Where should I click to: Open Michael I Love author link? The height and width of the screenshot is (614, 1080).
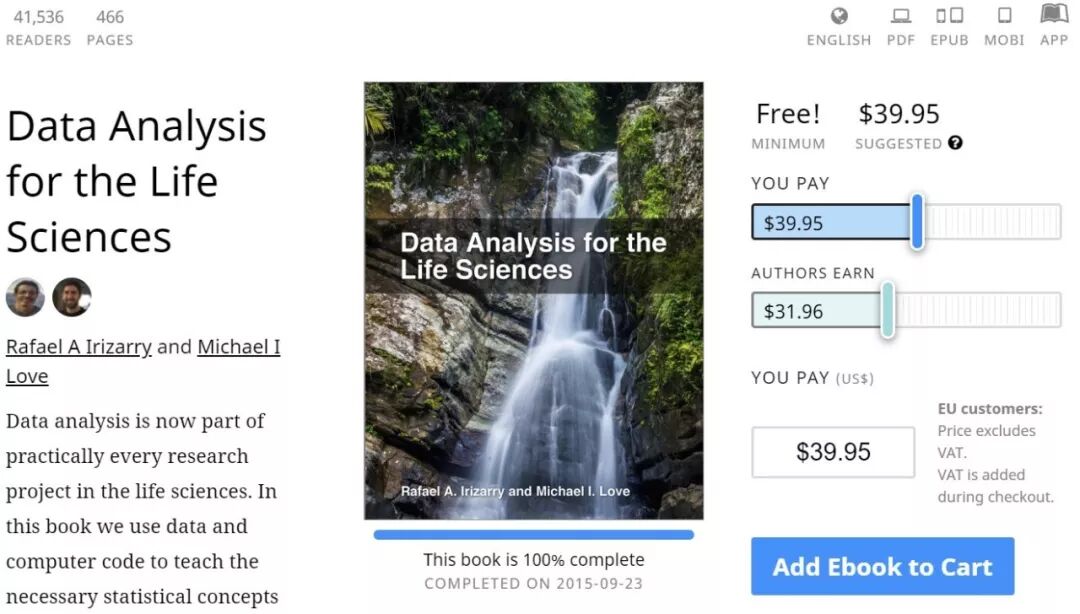coord(238,347)
